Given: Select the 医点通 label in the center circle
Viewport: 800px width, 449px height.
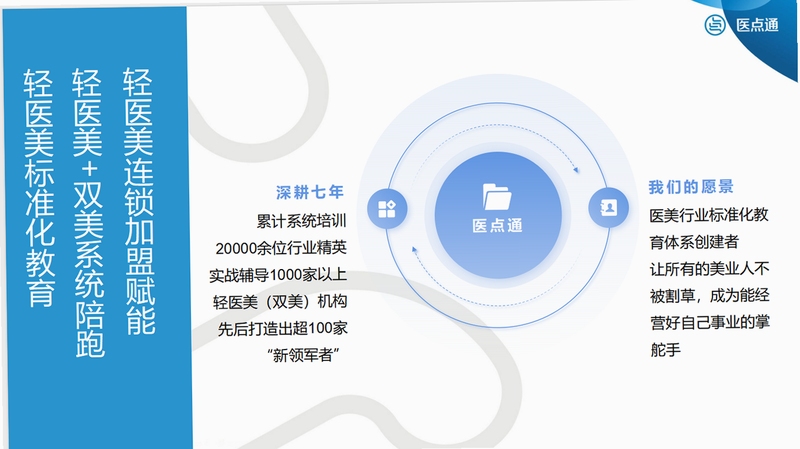Looking at the screenshot, I should 497,226.
